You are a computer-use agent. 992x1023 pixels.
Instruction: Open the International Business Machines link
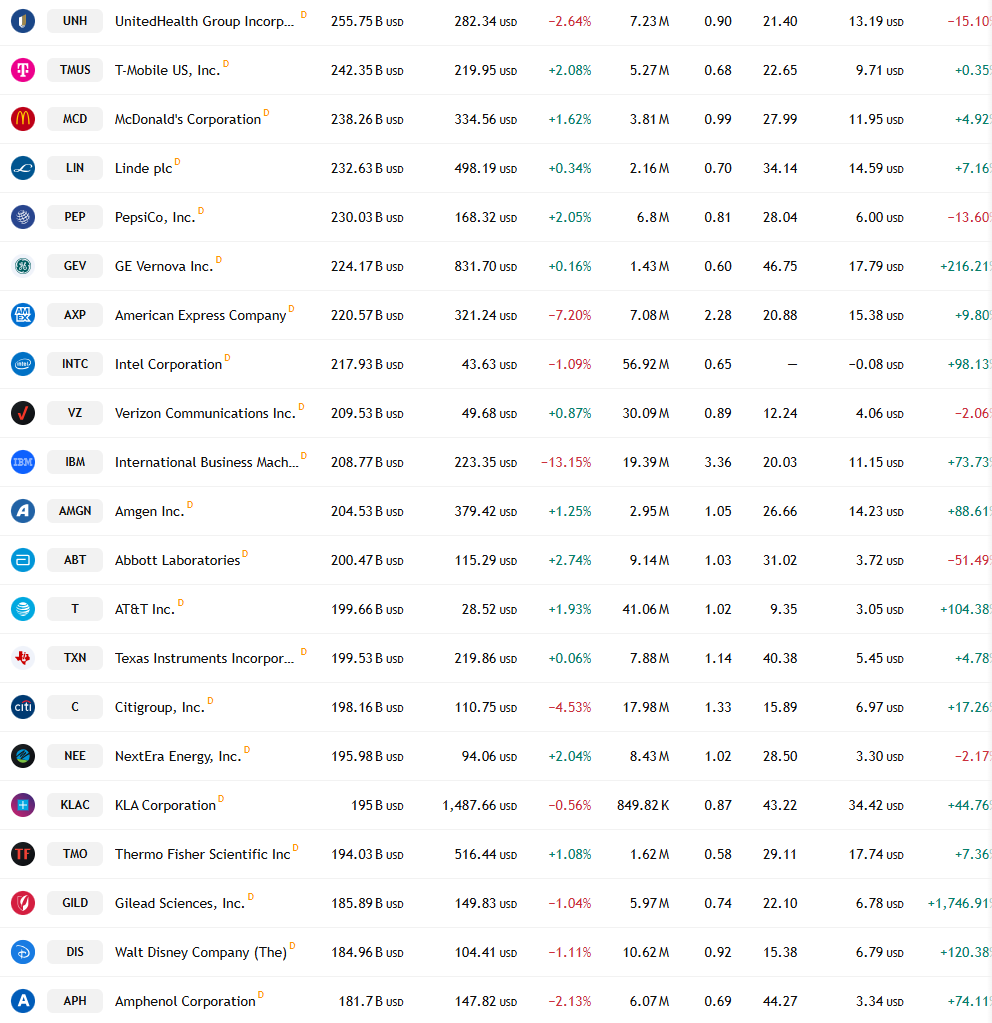[206, 462]
